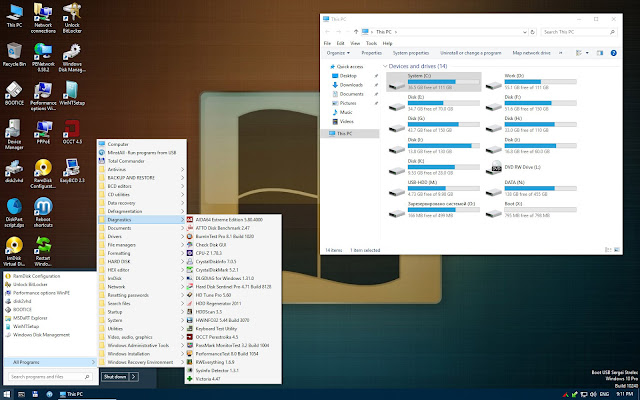Collapse the Devices and drives group
This screenshot has height=400, width=640.
pyautogui.click(x=384, y=66)
